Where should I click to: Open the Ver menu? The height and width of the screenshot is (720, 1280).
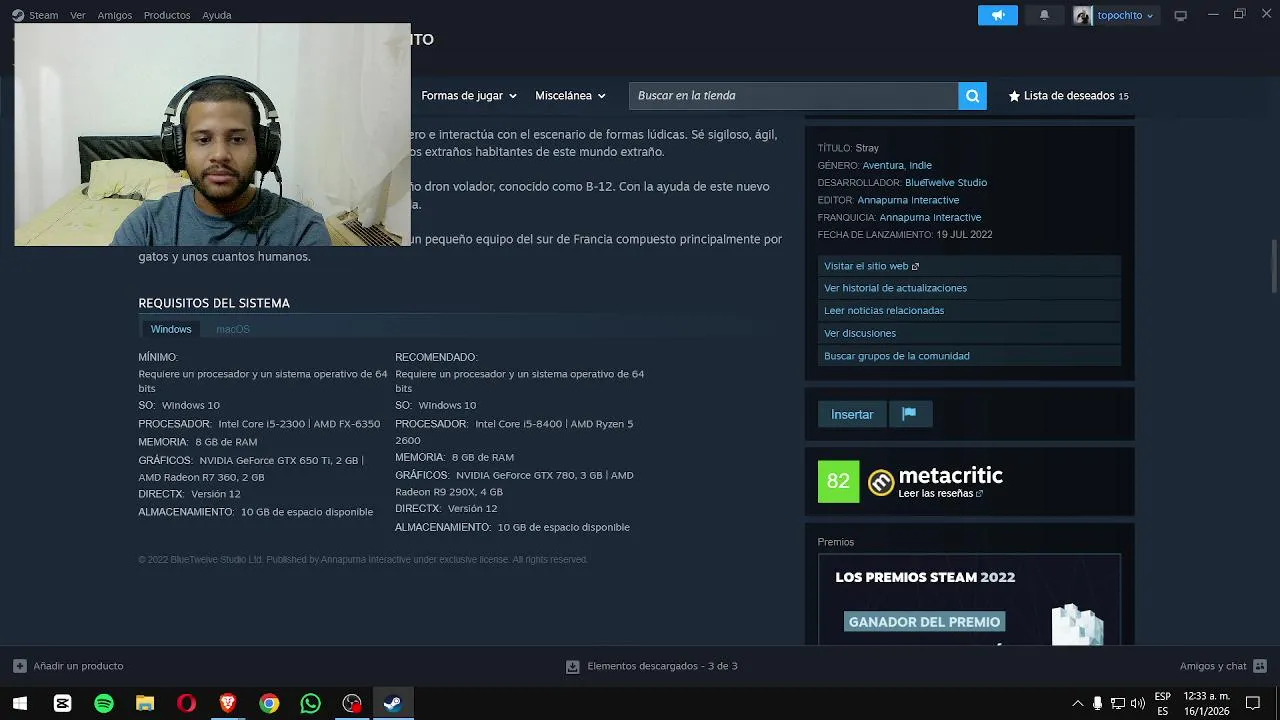[x=78, y=15]
